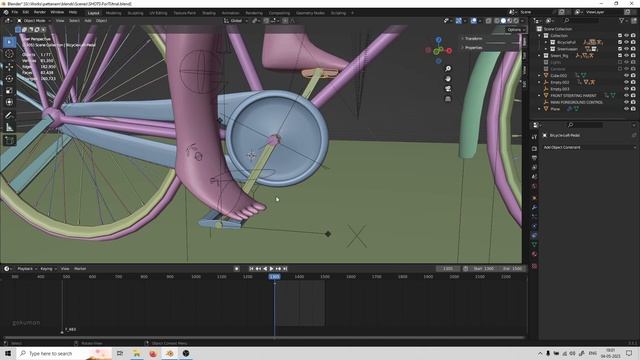This screenshot has height=360, width=640.
Task: Open the Global transform orientation dropdown
Action: tap(236, 20)
